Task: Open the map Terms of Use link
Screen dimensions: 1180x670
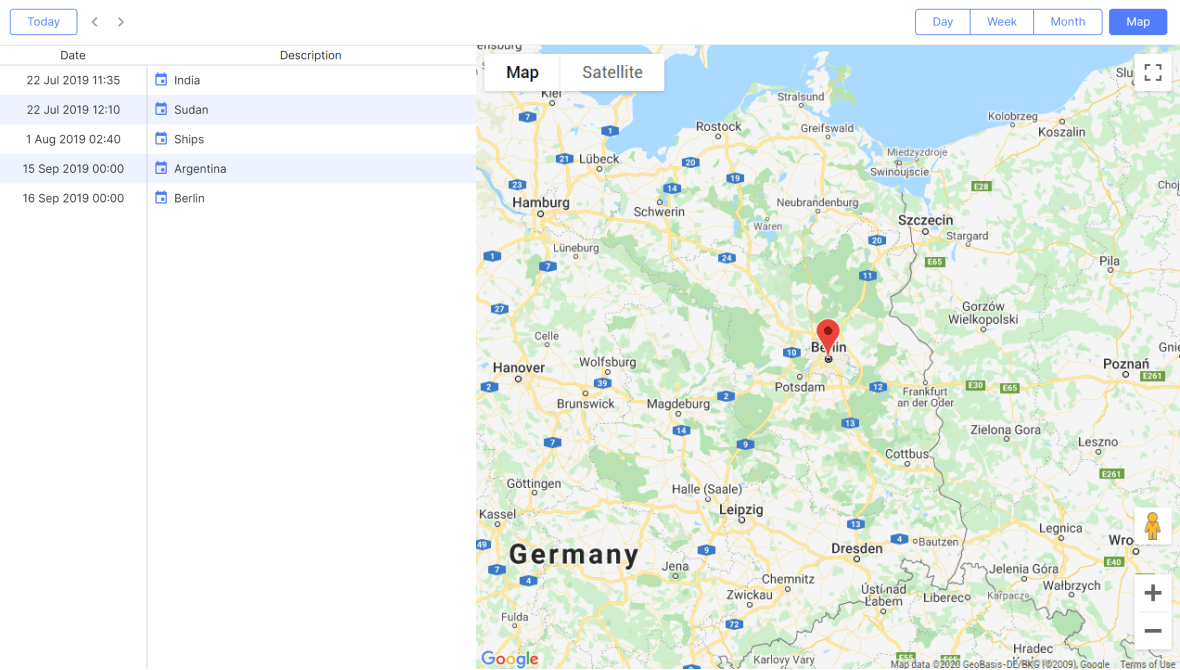Action: point(1147,663)
